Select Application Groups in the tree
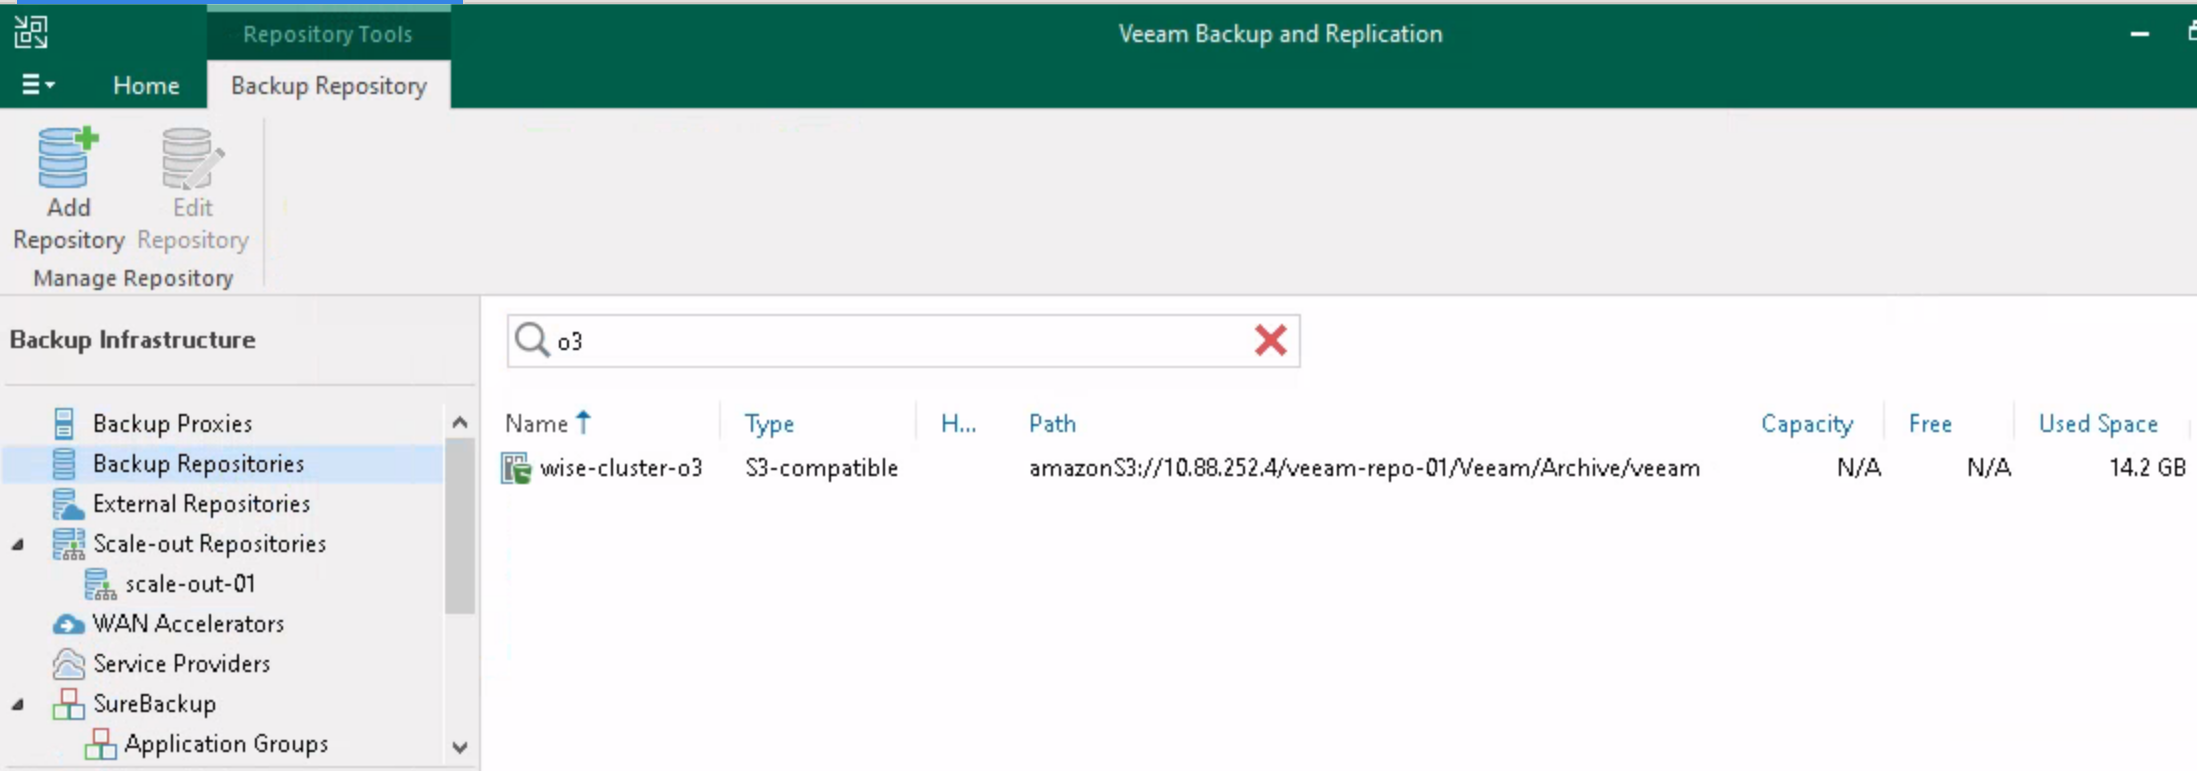The width and height of the screenshot is (2197, 771). click(226, 743)
